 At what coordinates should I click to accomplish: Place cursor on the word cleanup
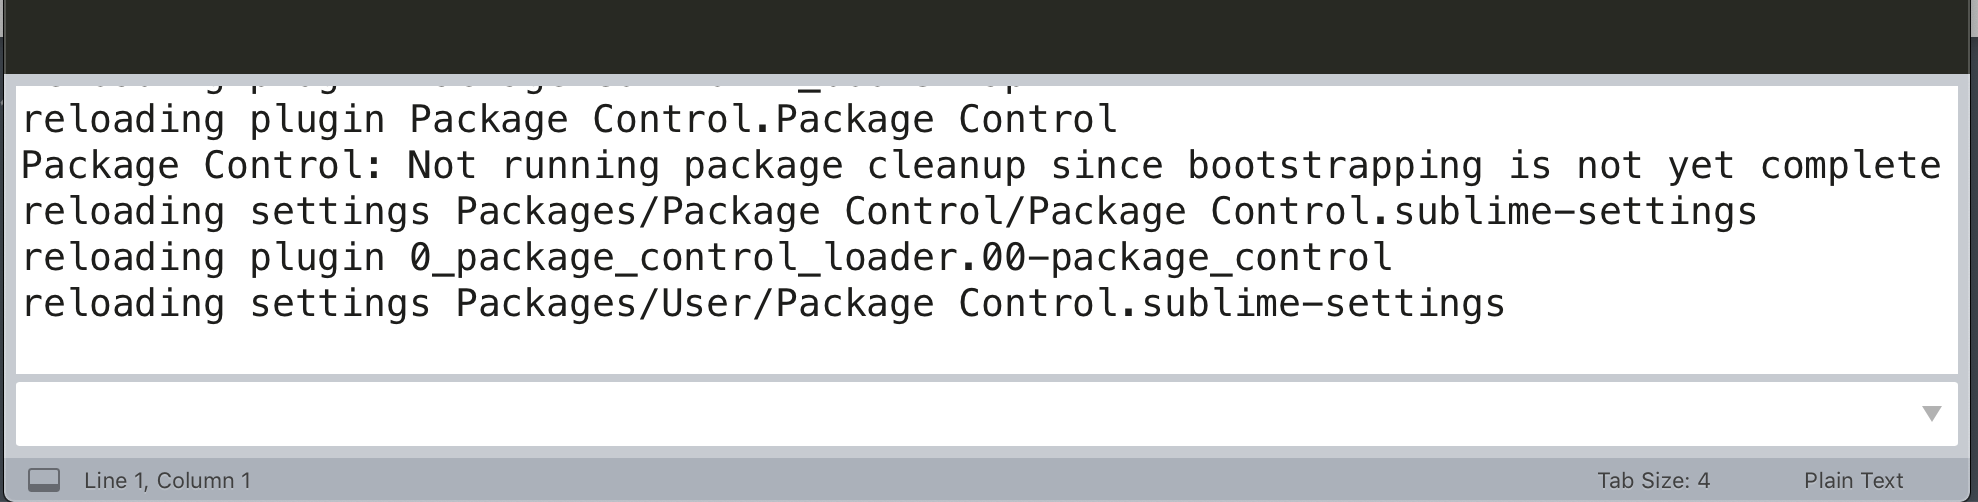(946, 166)
